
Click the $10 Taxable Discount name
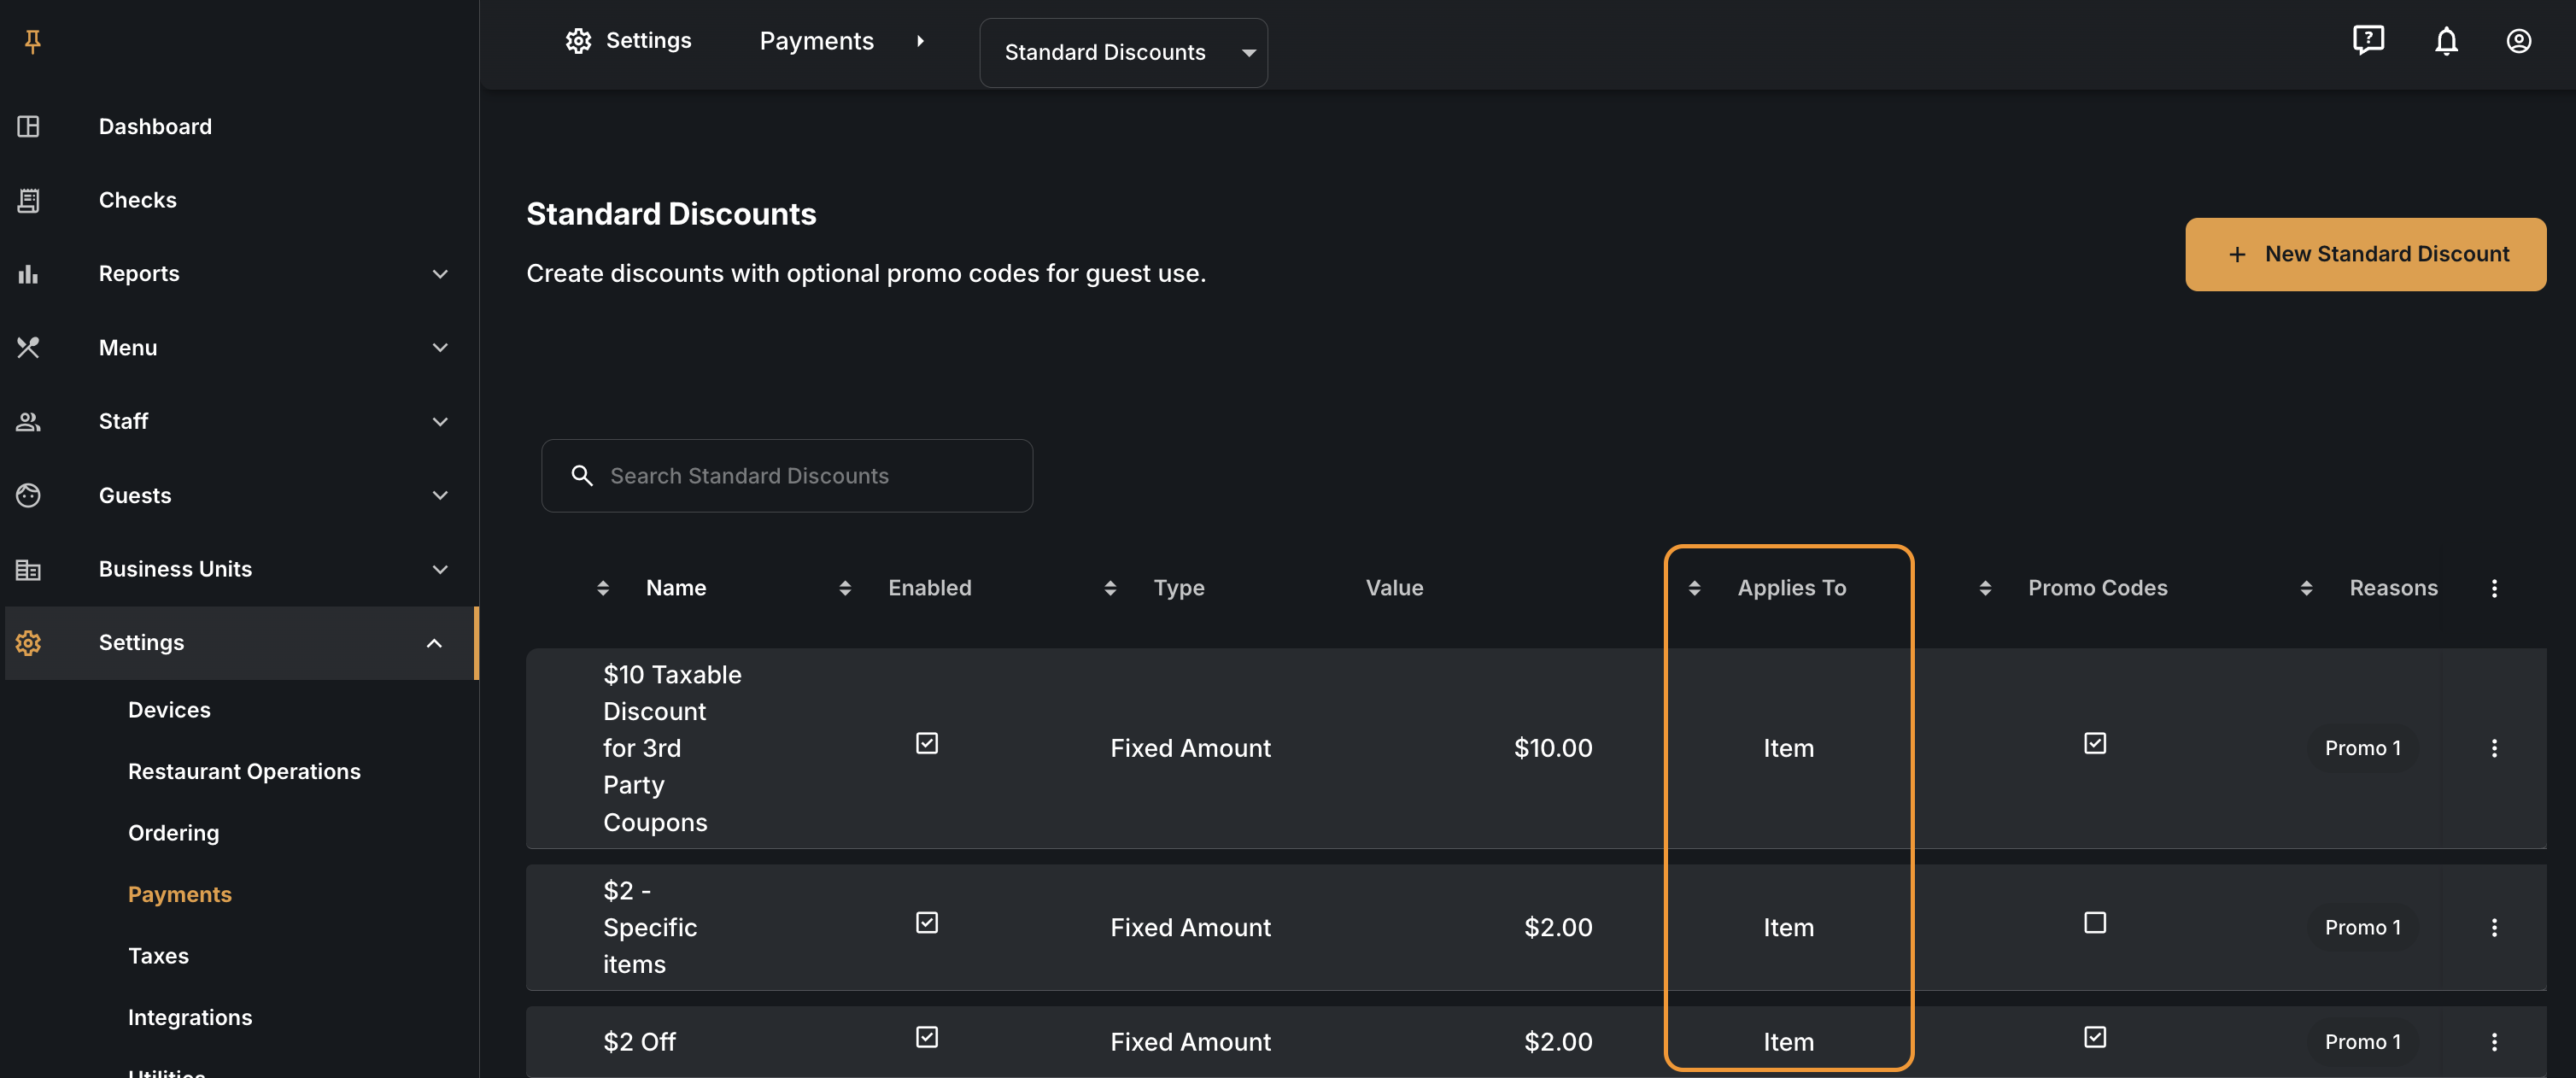coord(672,748)
